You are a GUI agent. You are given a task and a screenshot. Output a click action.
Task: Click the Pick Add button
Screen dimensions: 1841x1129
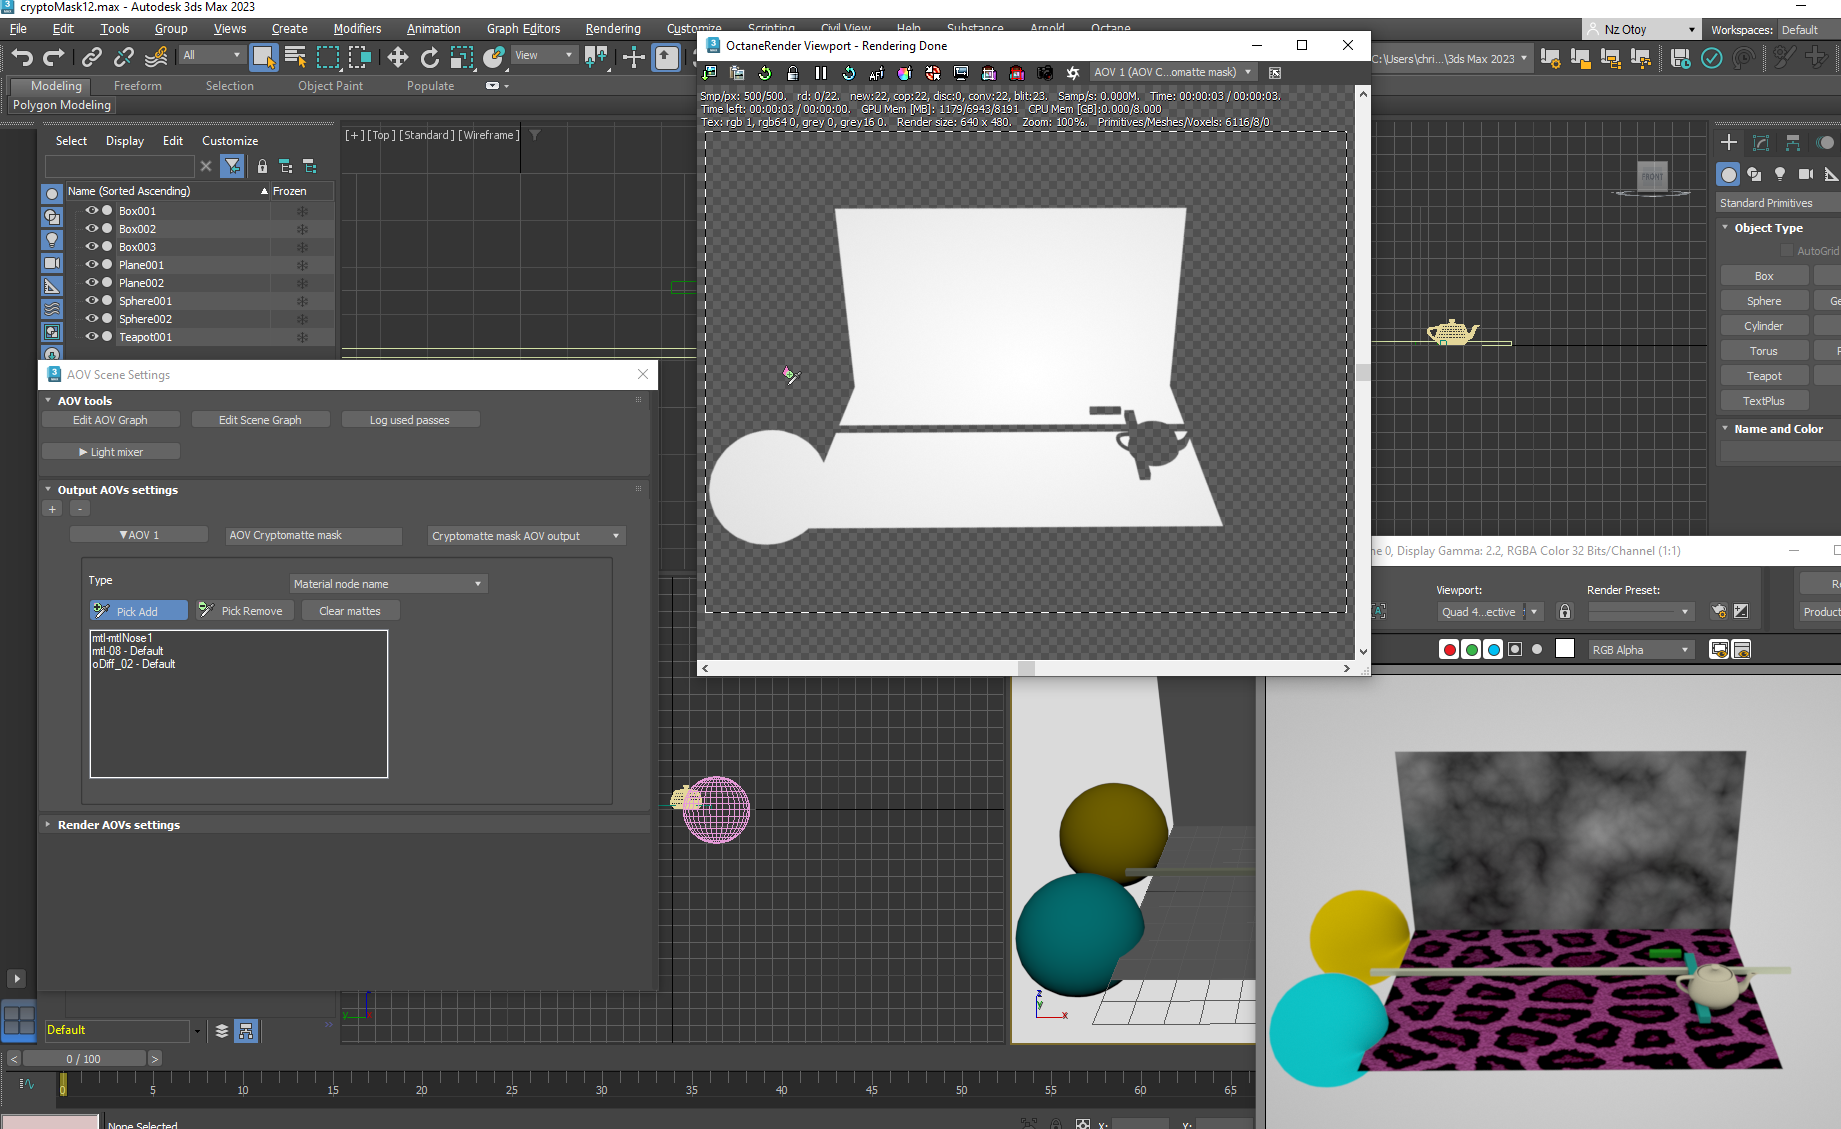(138, 611)
